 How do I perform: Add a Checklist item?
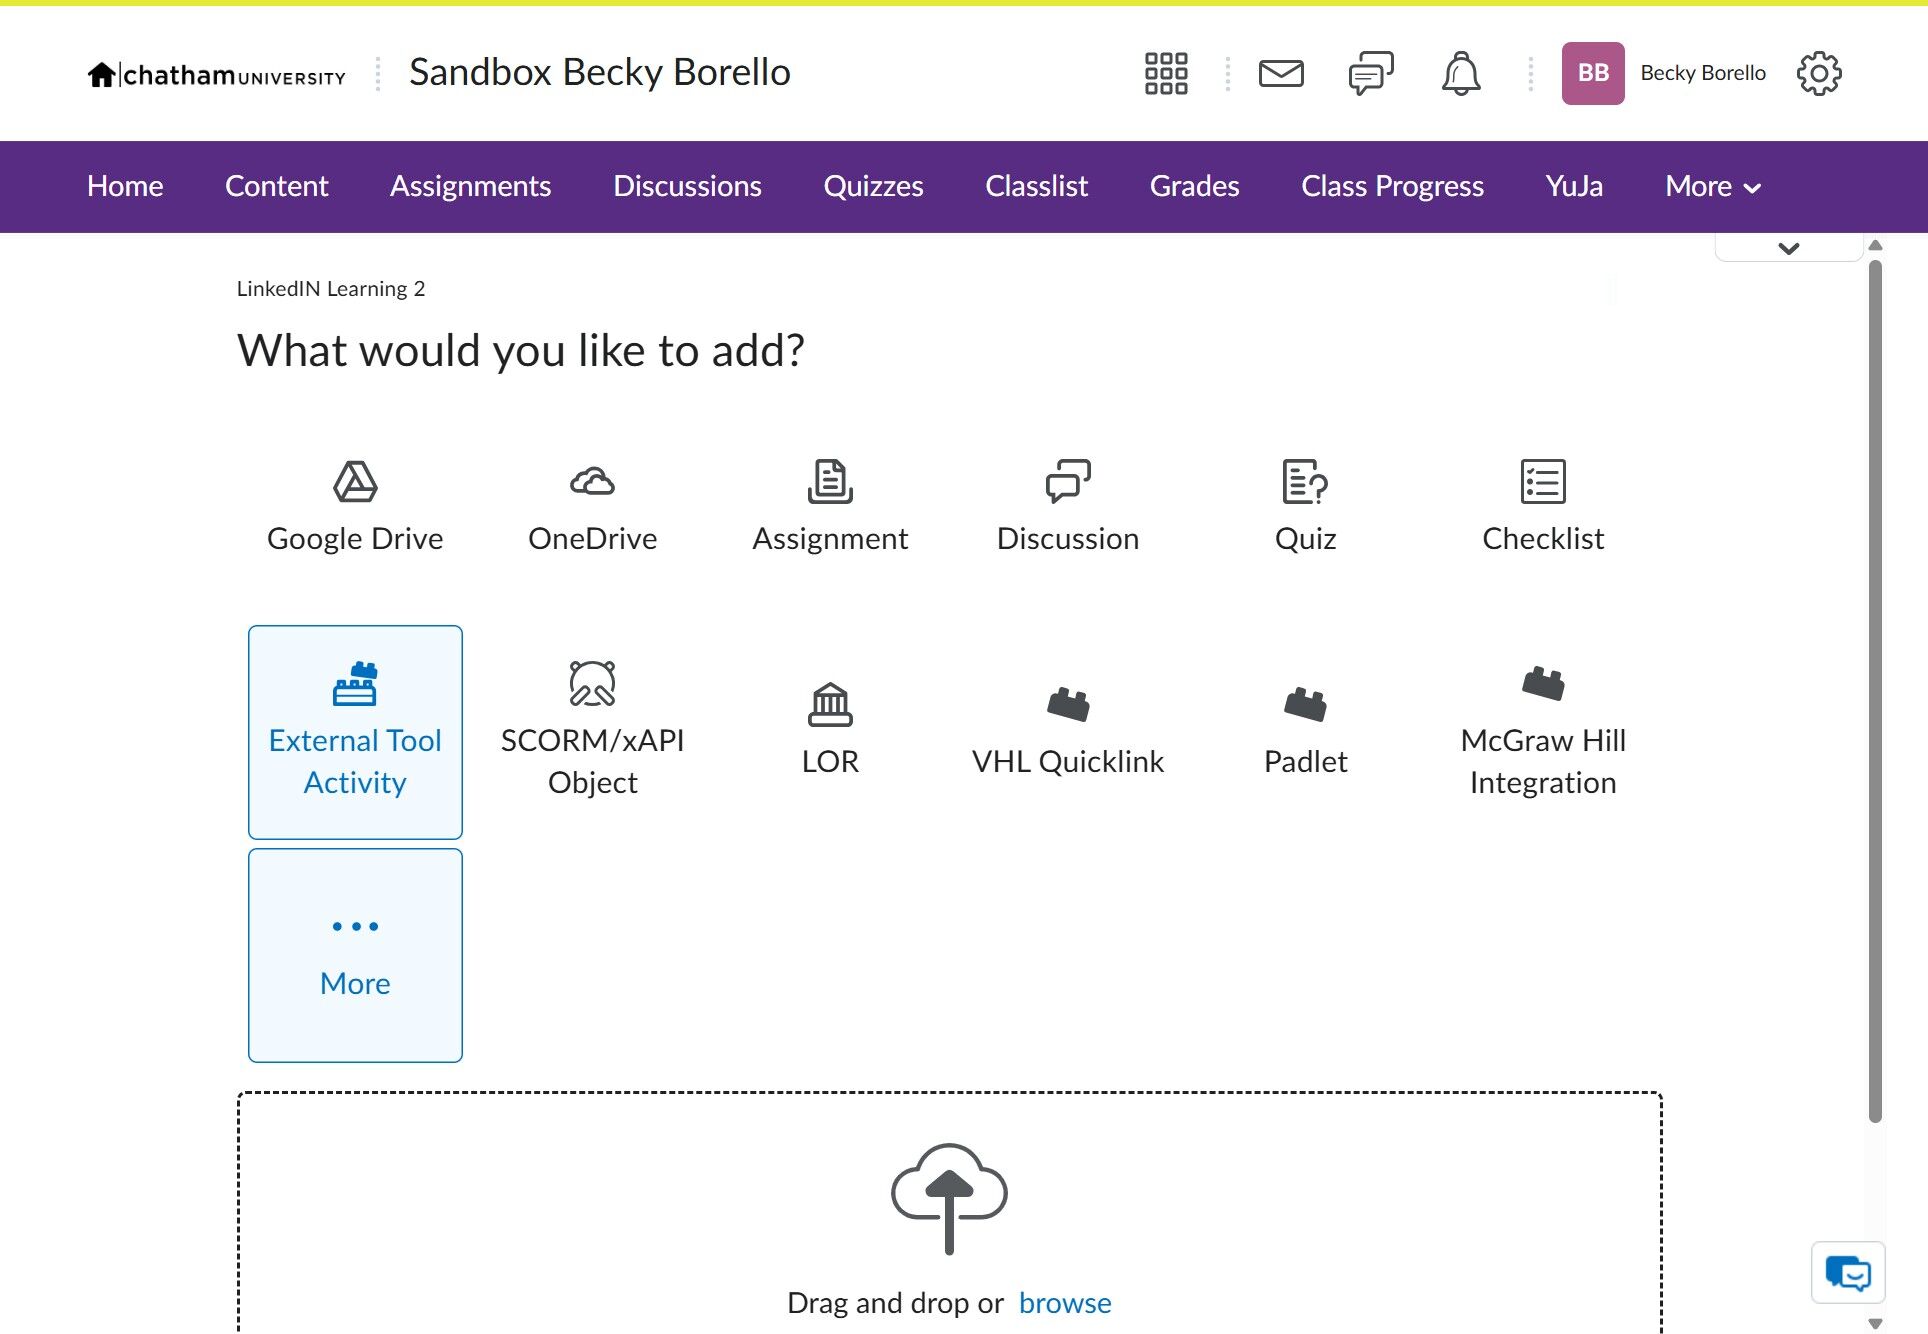[1542, 507]
